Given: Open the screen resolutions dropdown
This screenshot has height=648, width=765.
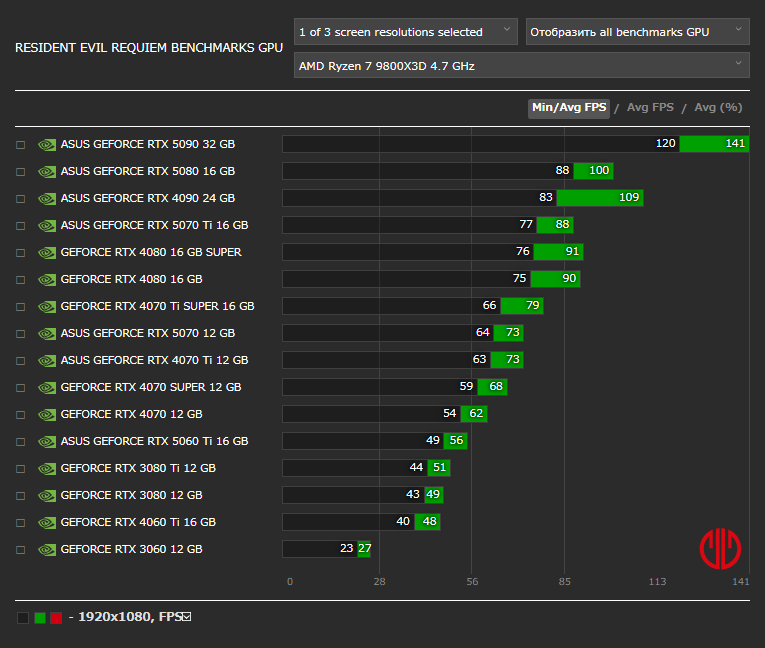Looking at the screenshot, I should 406,32.
